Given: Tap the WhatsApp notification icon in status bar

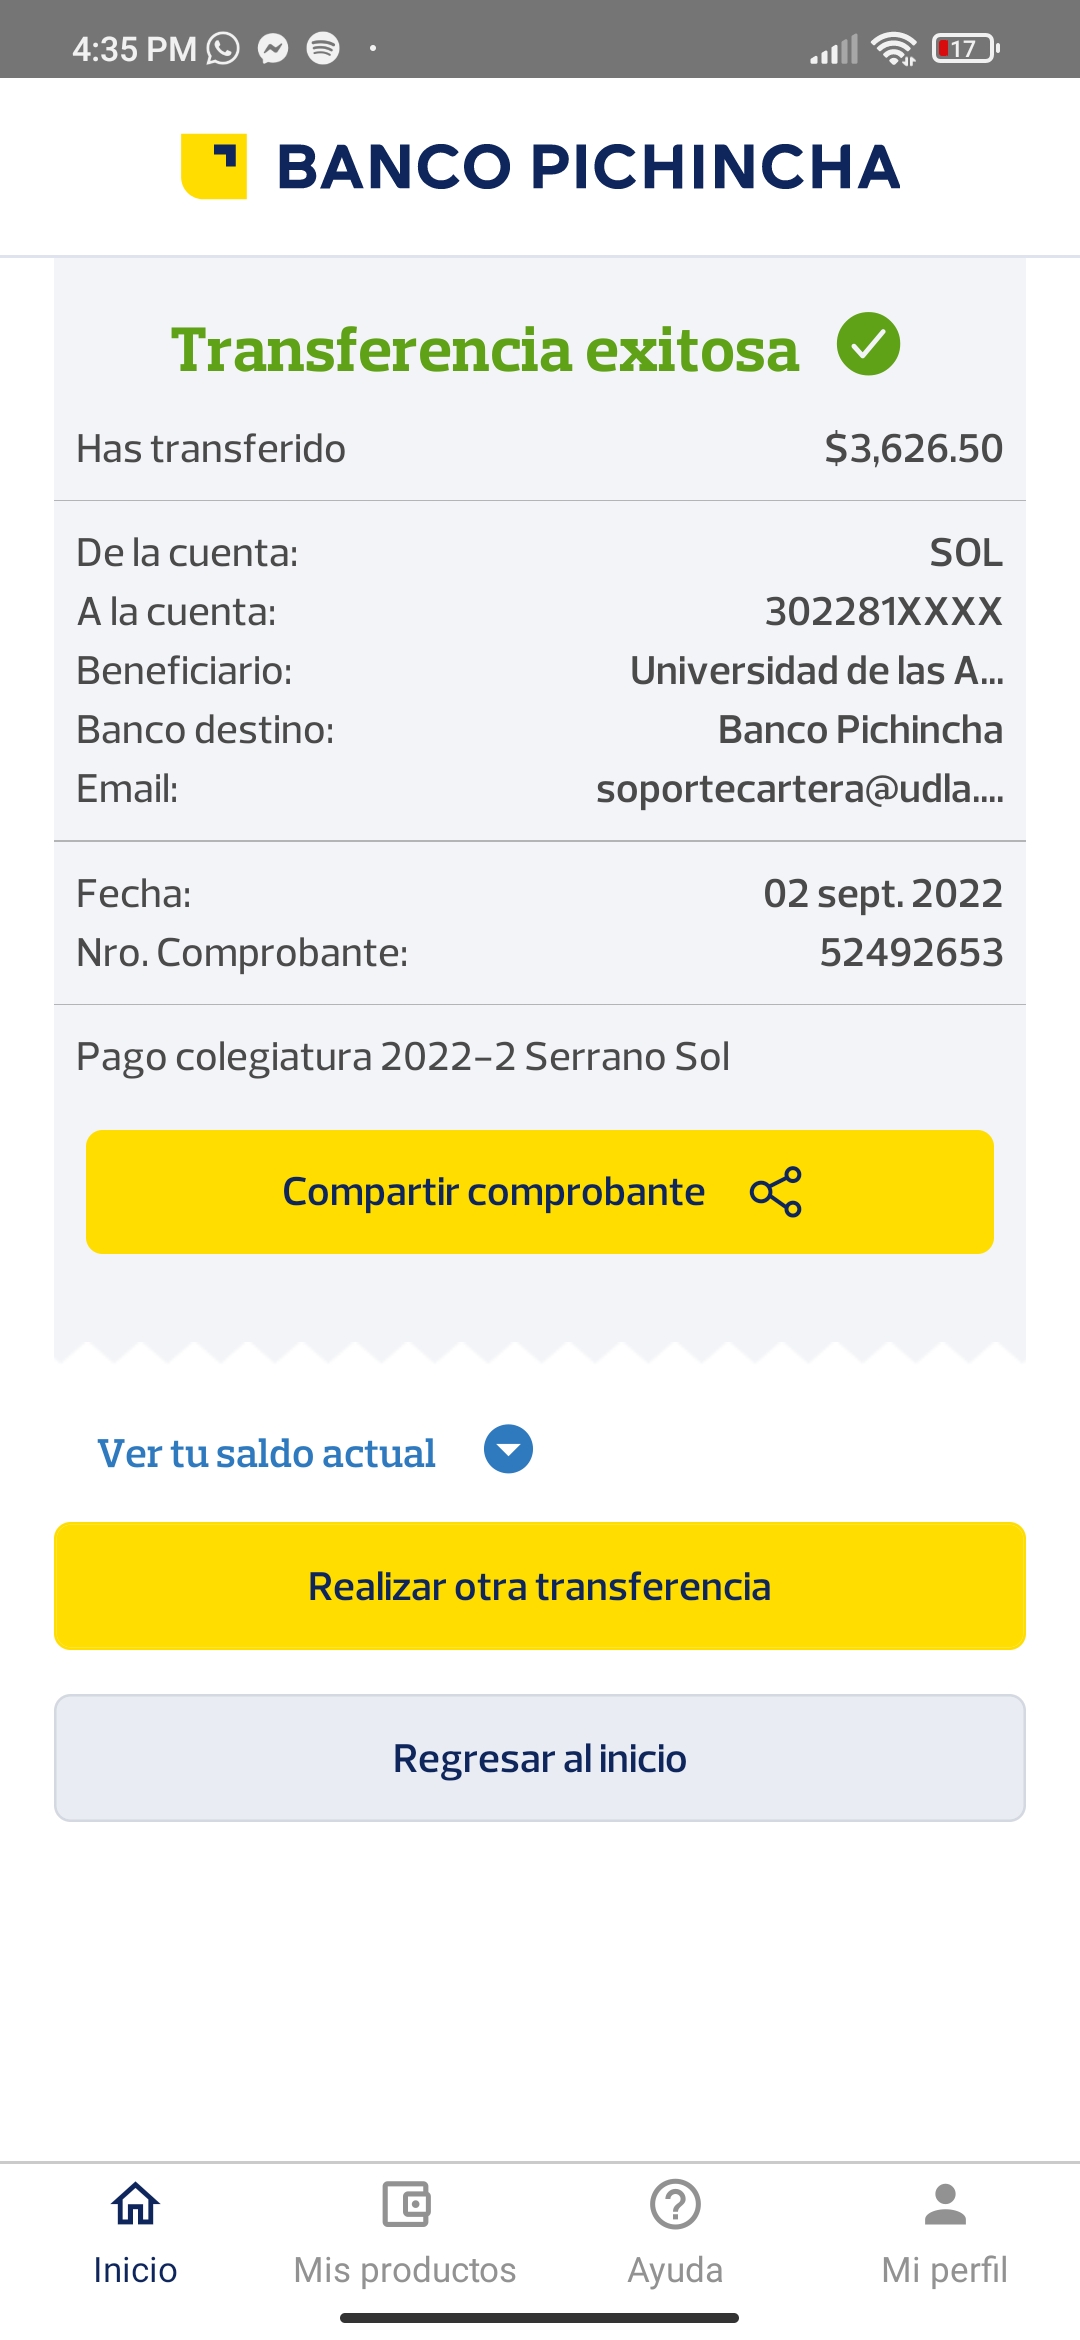Looking at the screenshot, I should pos(223,48).
